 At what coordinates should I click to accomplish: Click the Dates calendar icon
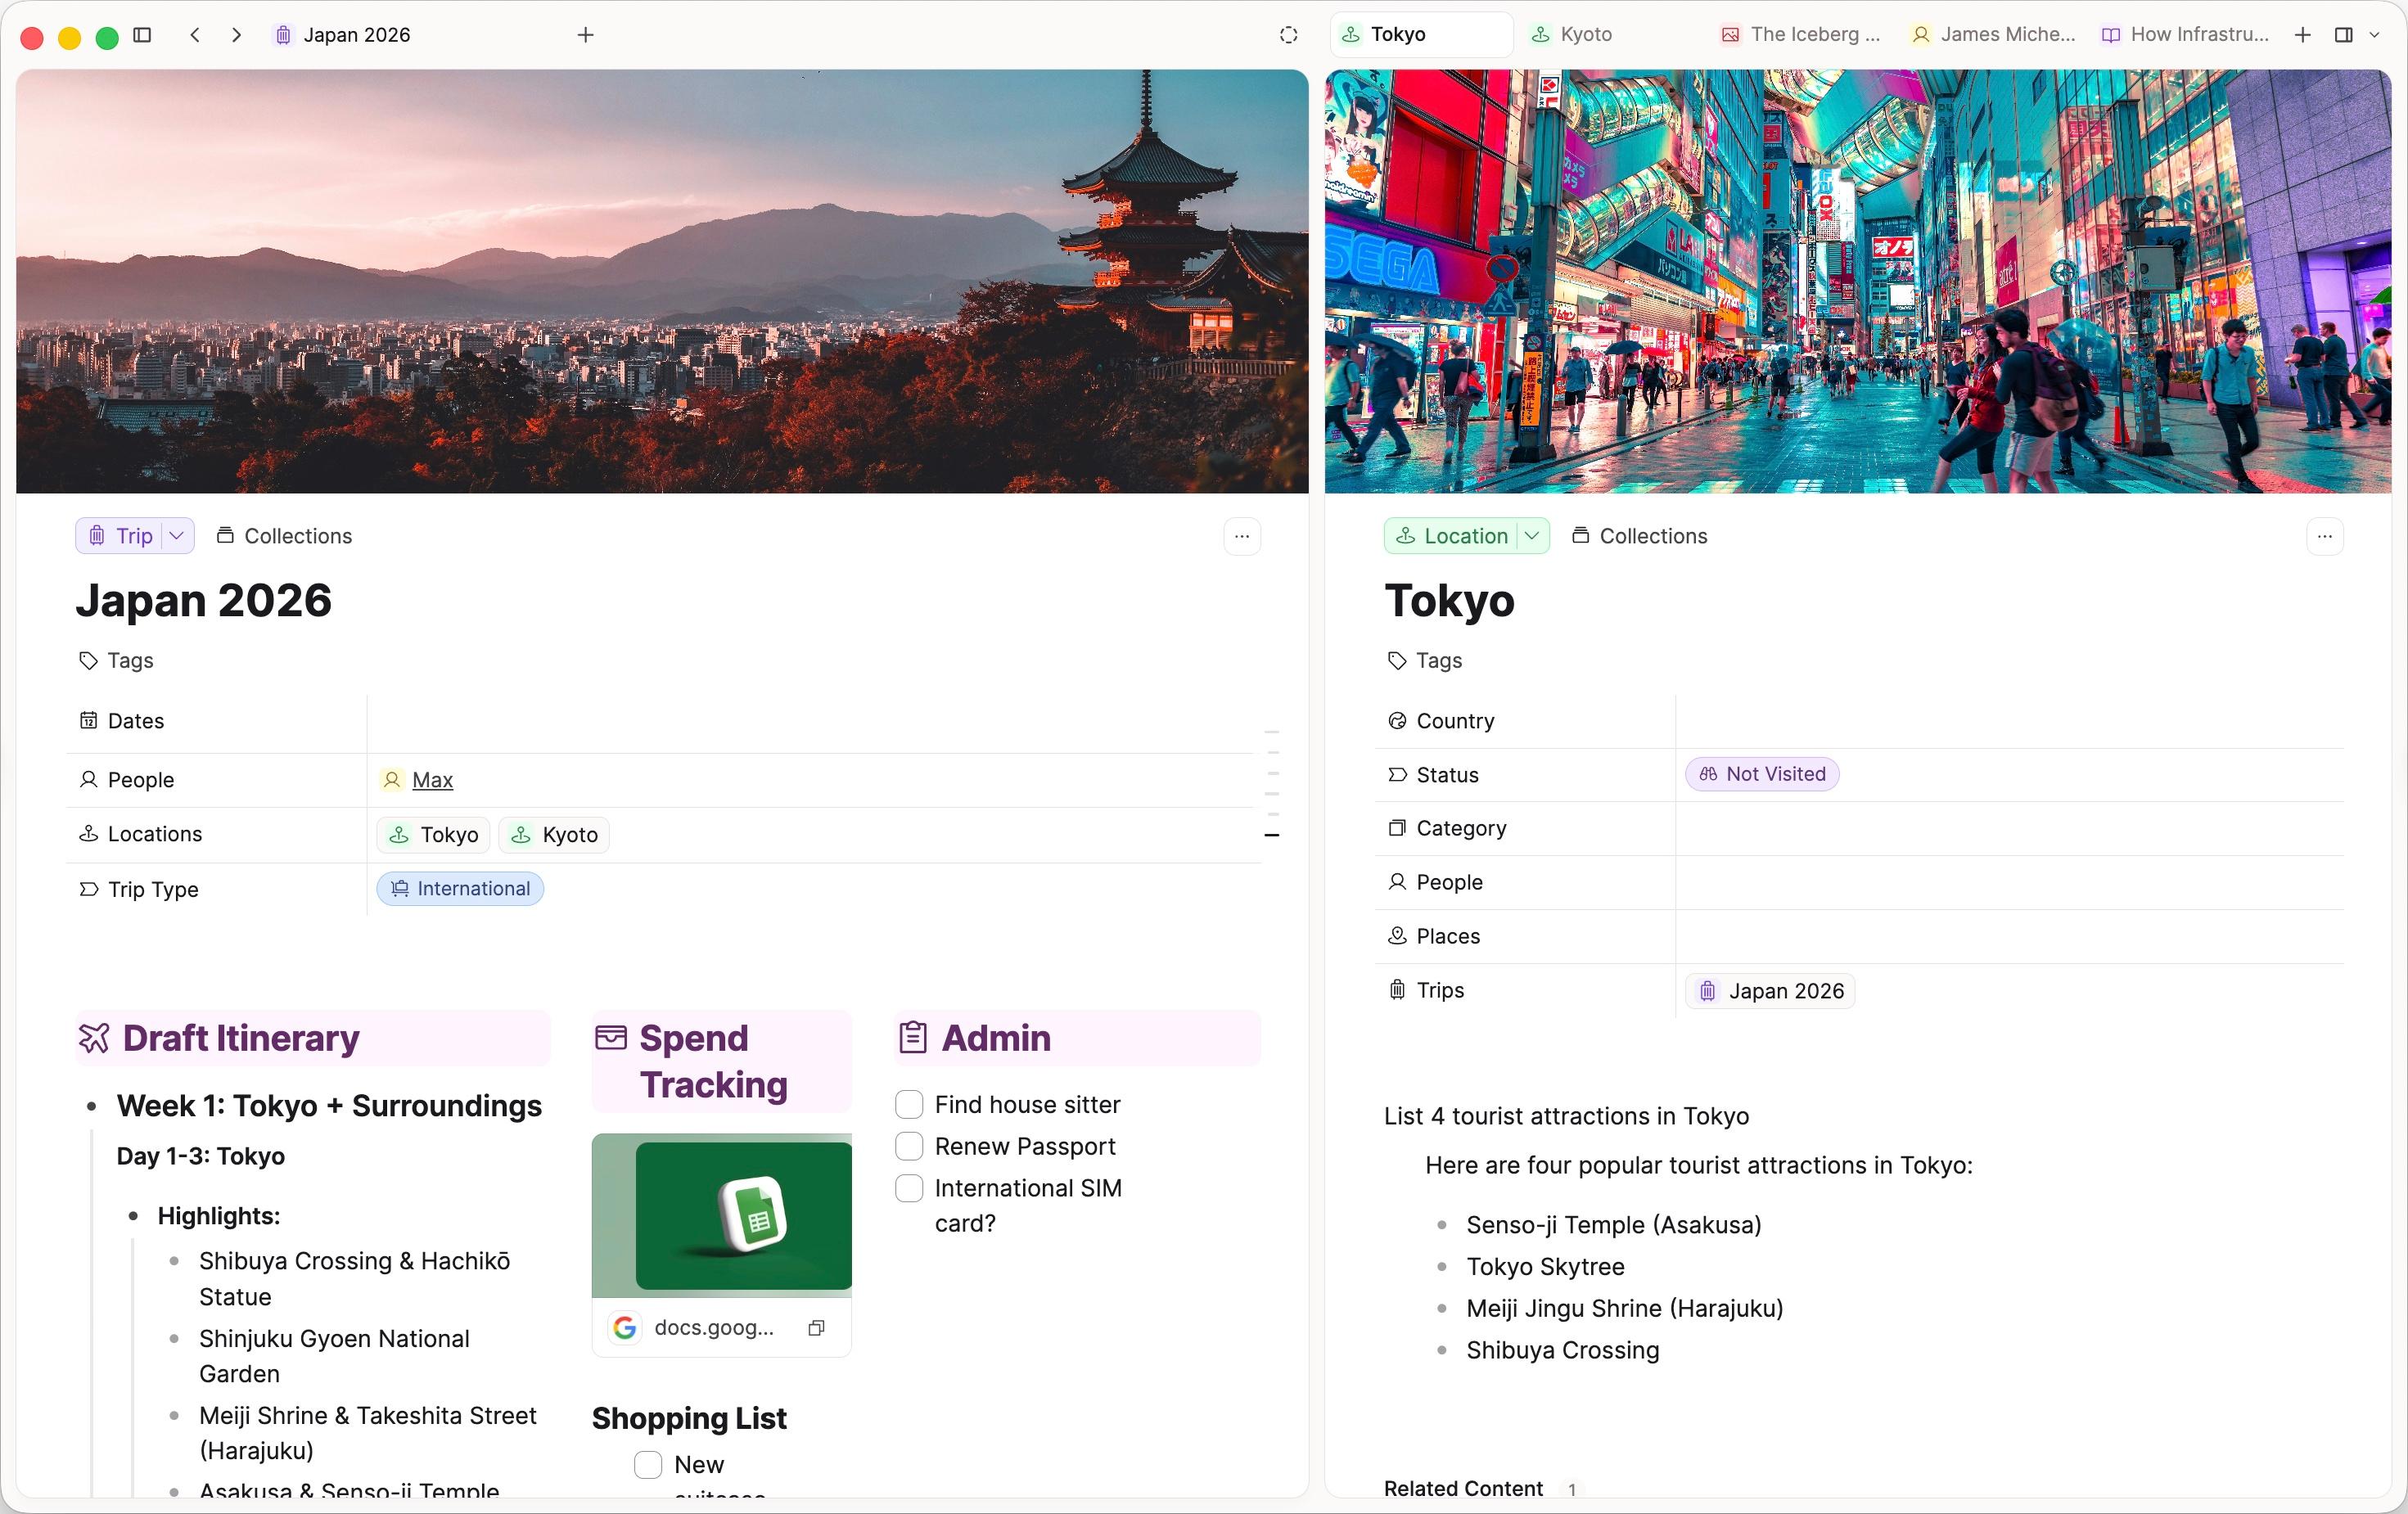(x=88, y=720)
